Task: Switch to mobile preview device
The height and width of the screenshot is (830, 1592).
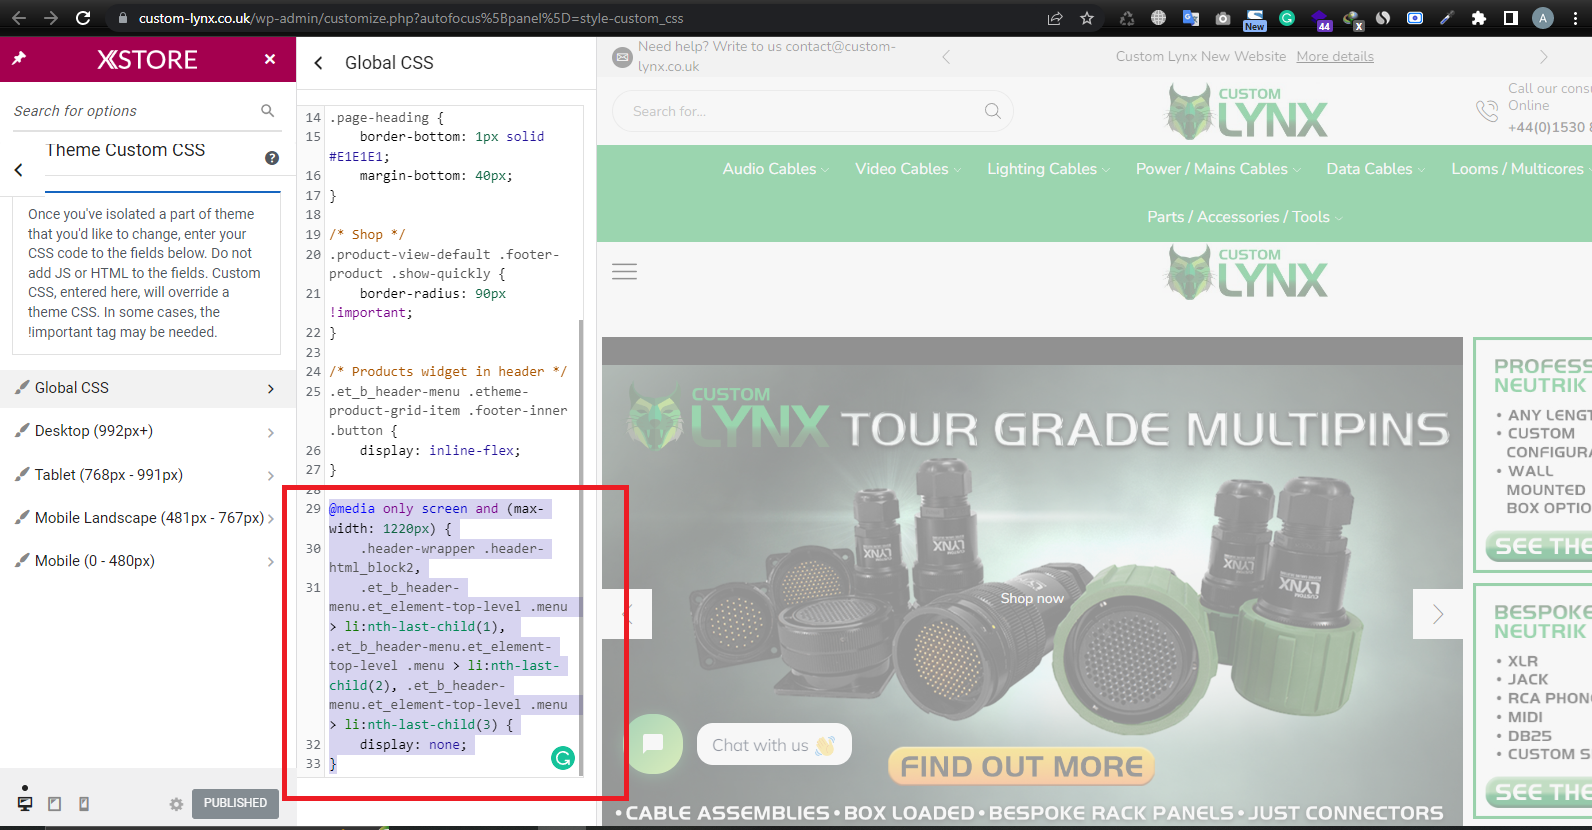Action: (84, 803)
